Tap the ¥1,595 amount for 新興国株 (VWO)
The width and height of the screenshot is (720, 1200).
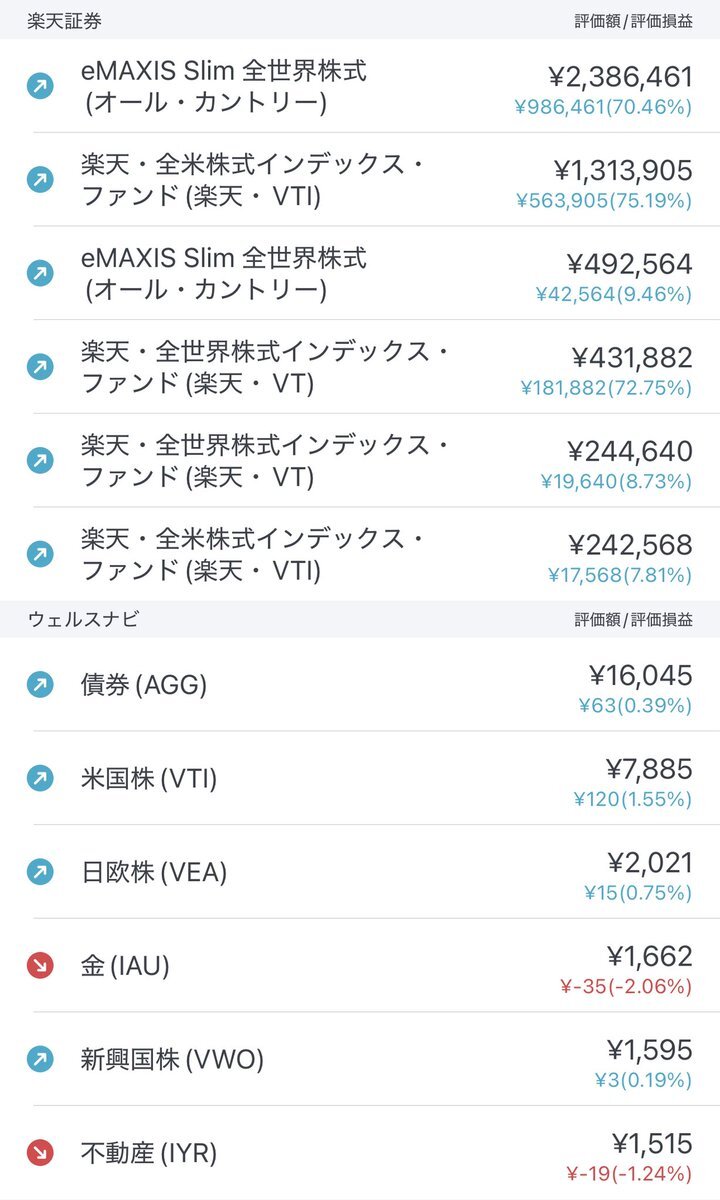coord(649,1050)
